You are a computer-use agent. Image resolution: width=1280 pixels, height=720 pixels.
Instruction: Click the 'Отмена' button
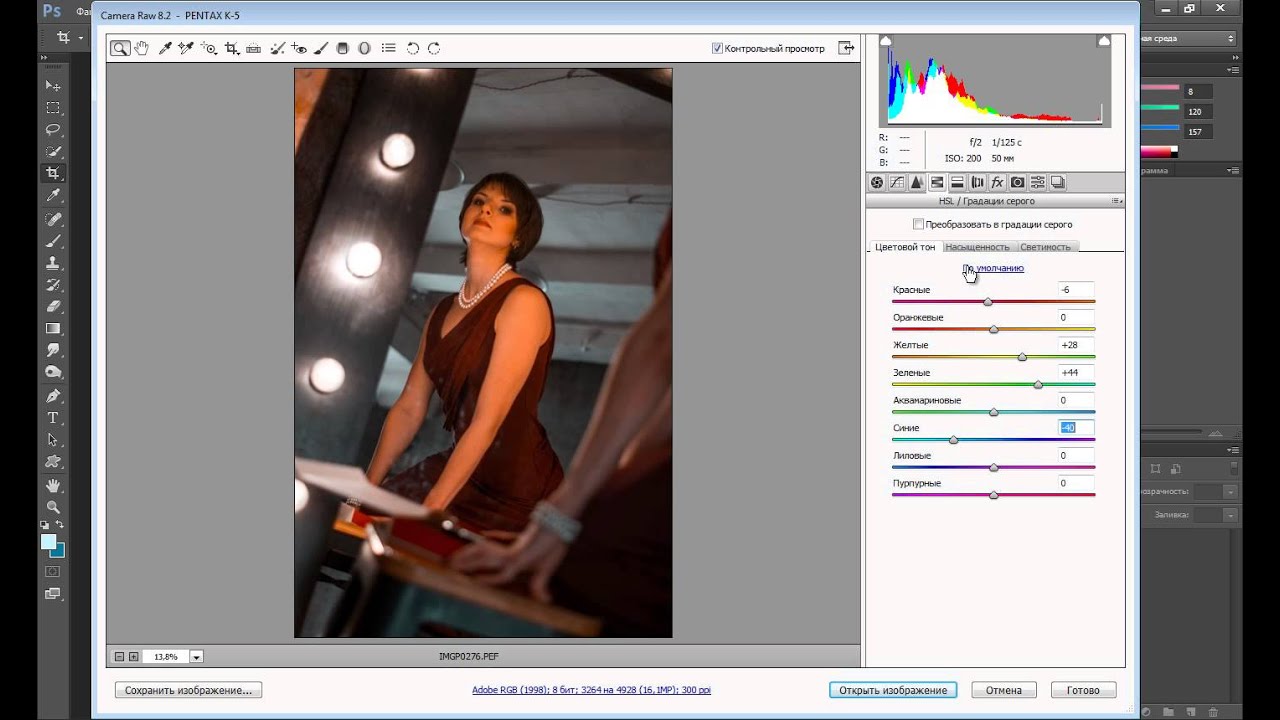point(1004,690)
